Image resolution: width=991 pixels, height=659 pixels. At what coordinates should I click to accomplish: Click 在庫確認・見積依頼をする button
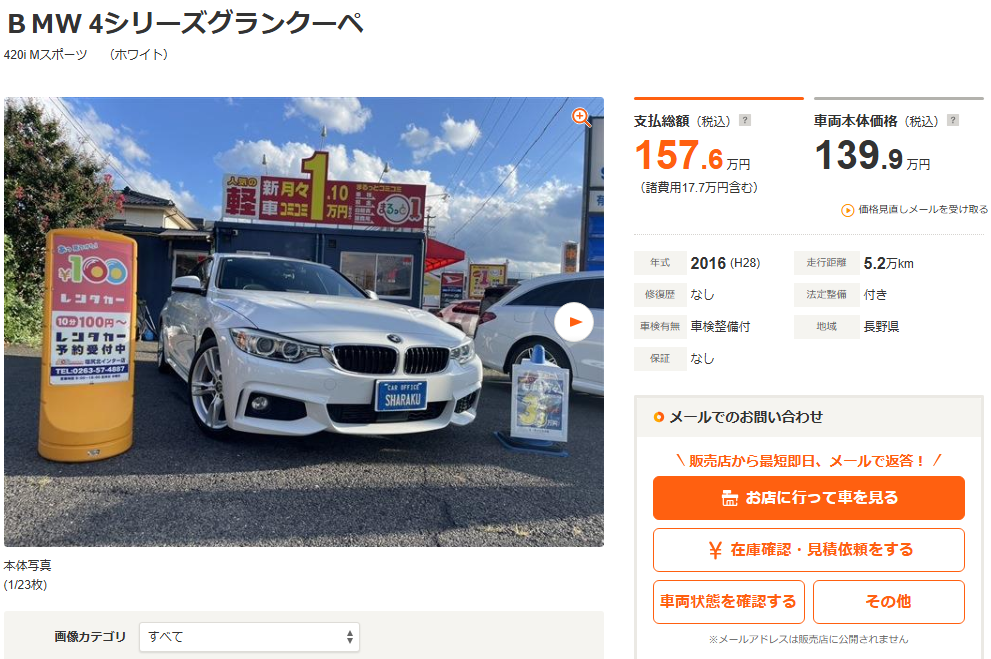pyautogui.click(x=808, y=550)
